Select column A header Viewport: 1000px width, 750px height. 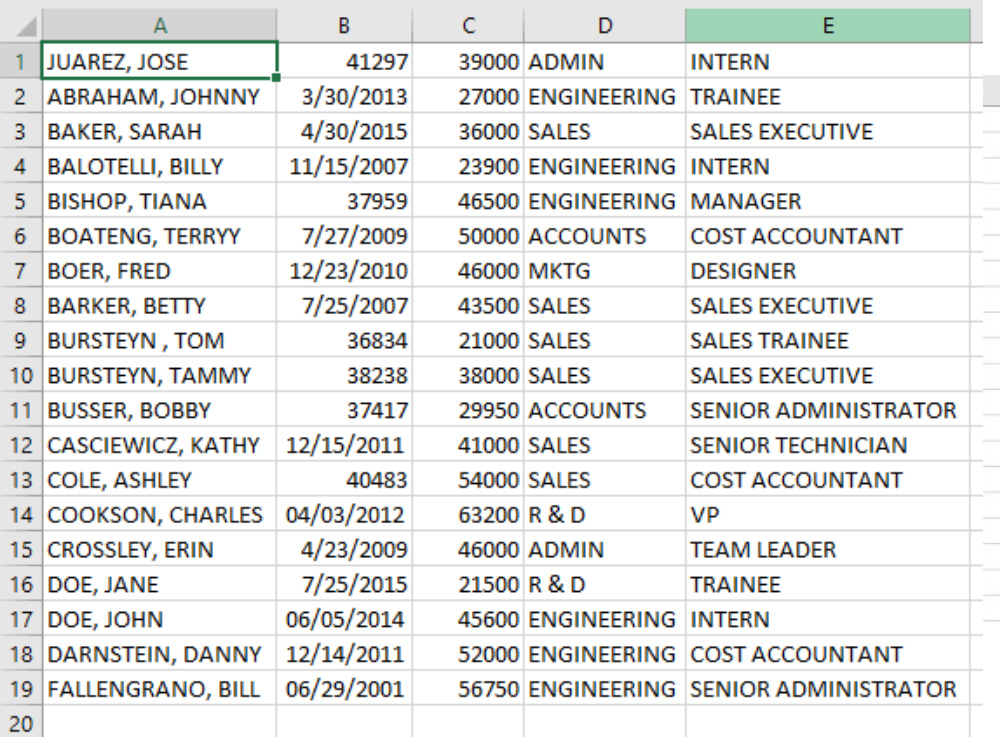[159, 26]
